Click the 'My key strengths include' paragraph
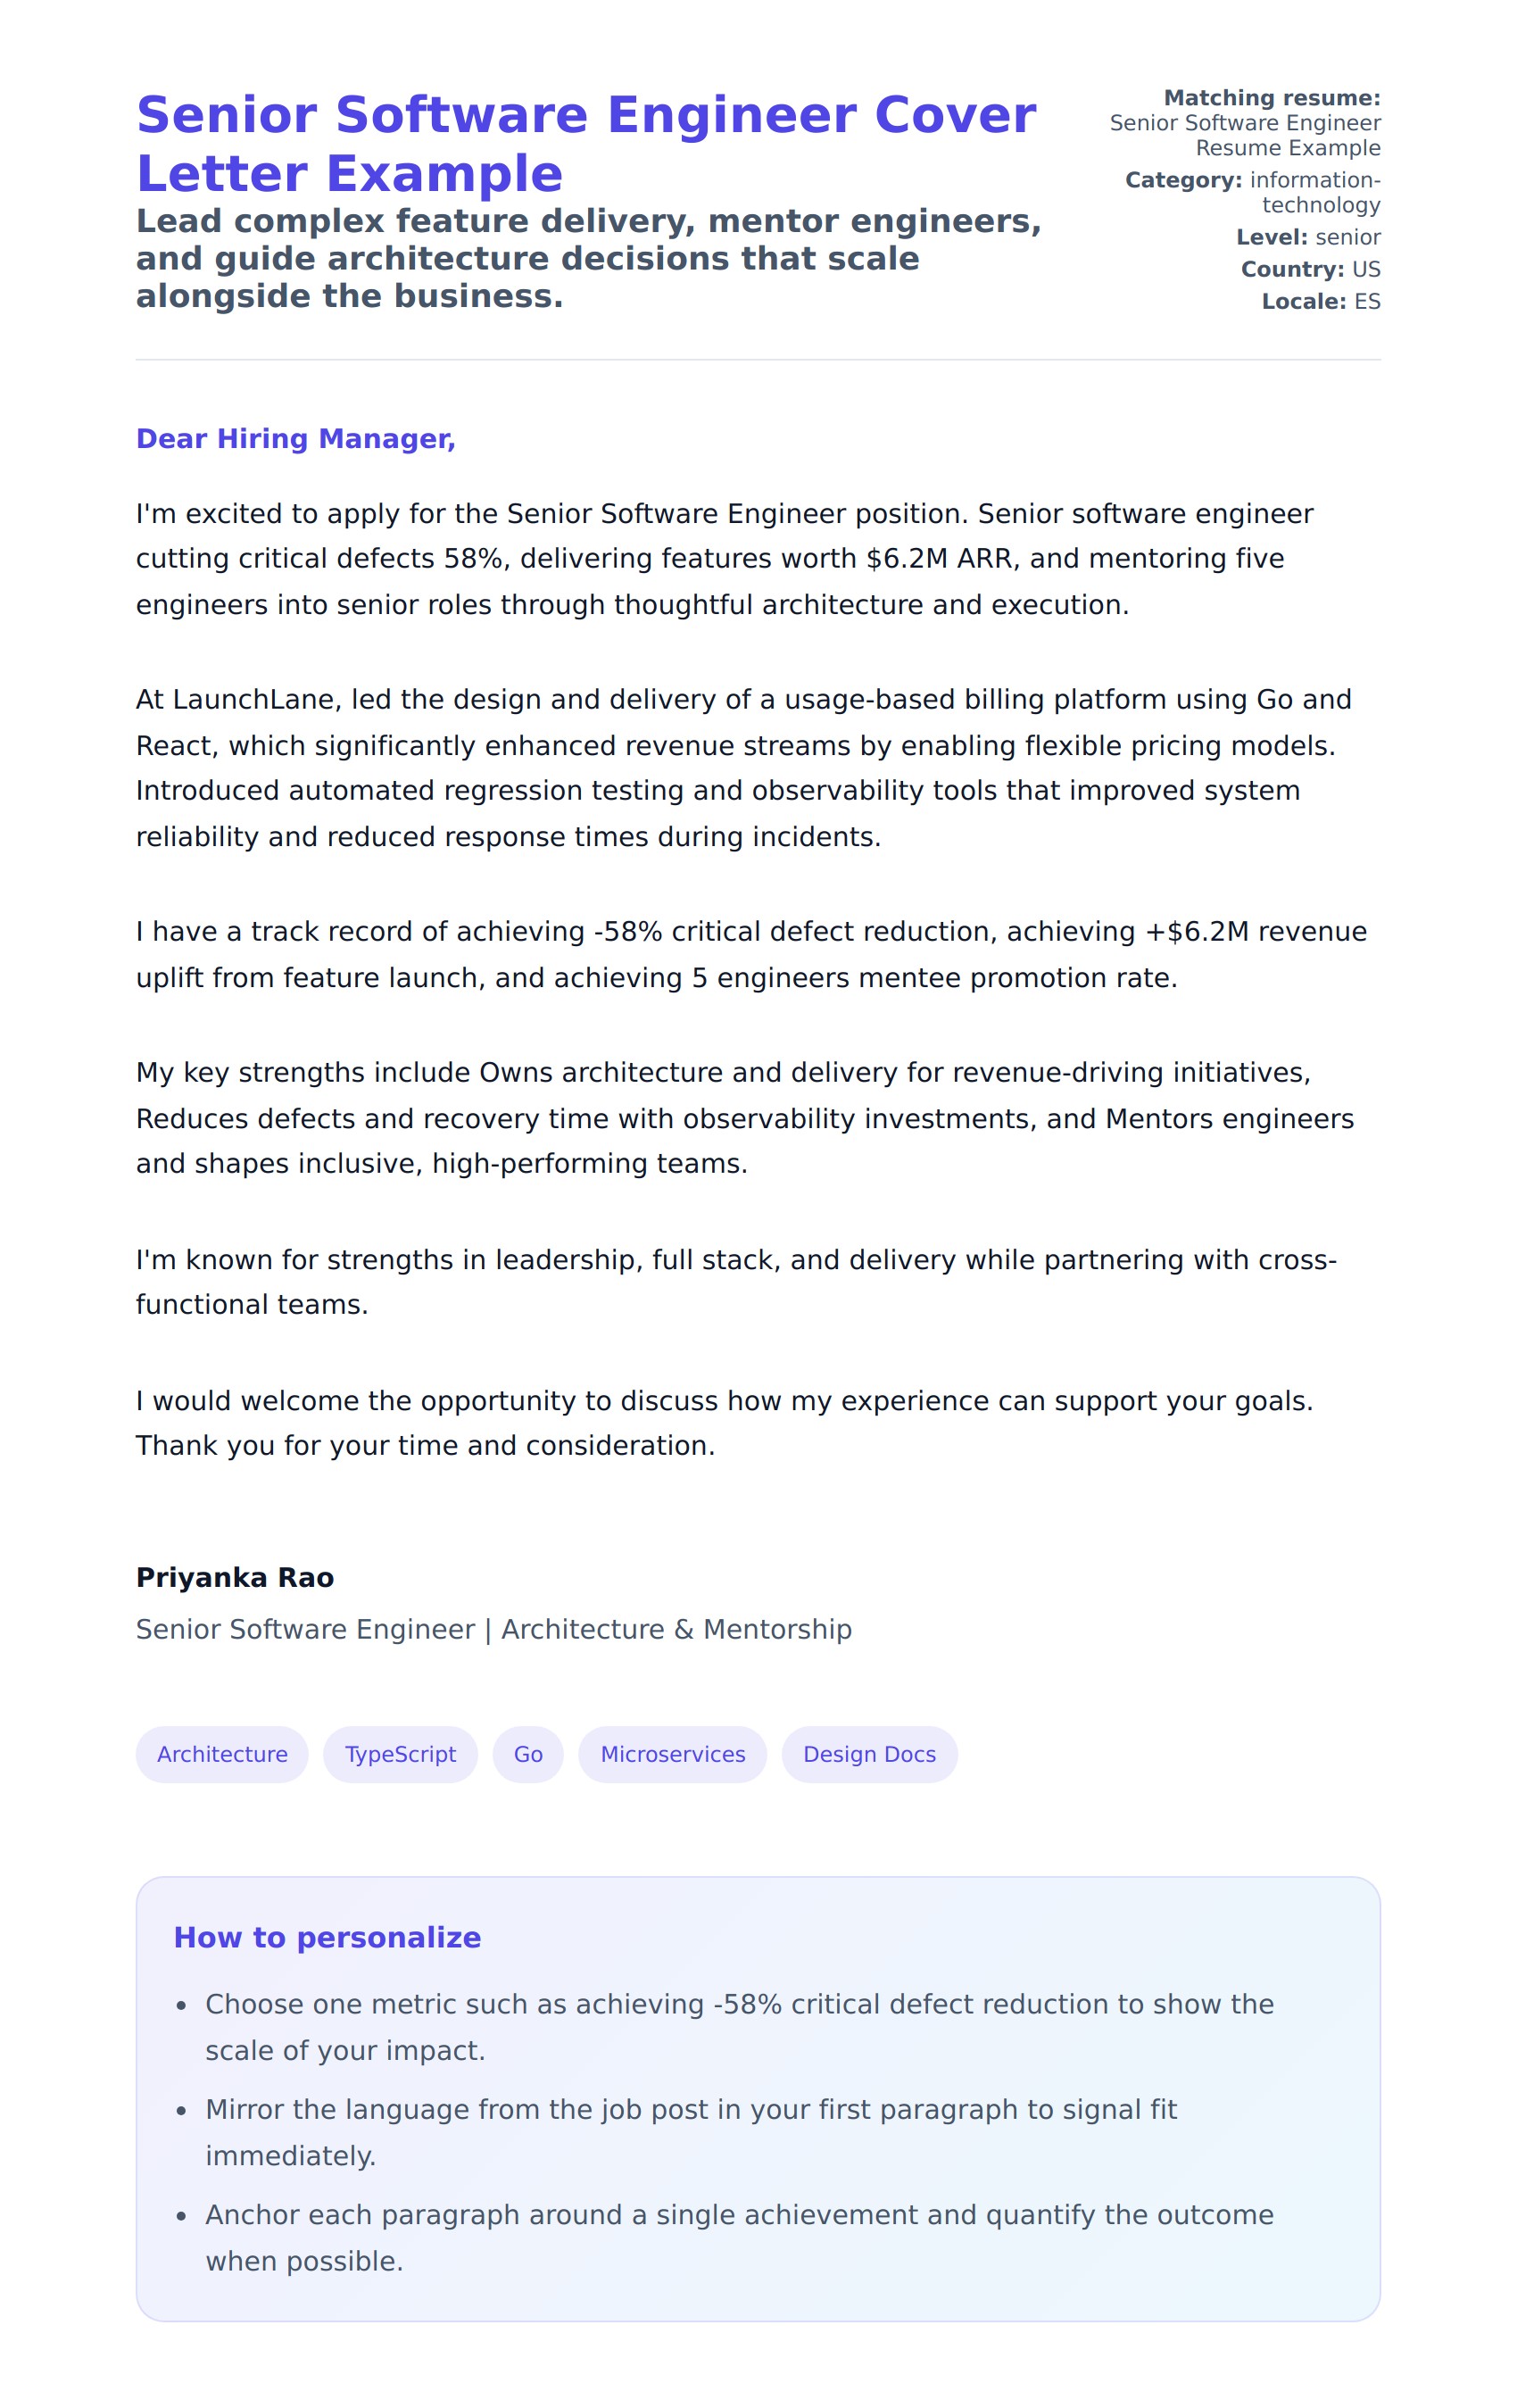 click(744, 1118)
